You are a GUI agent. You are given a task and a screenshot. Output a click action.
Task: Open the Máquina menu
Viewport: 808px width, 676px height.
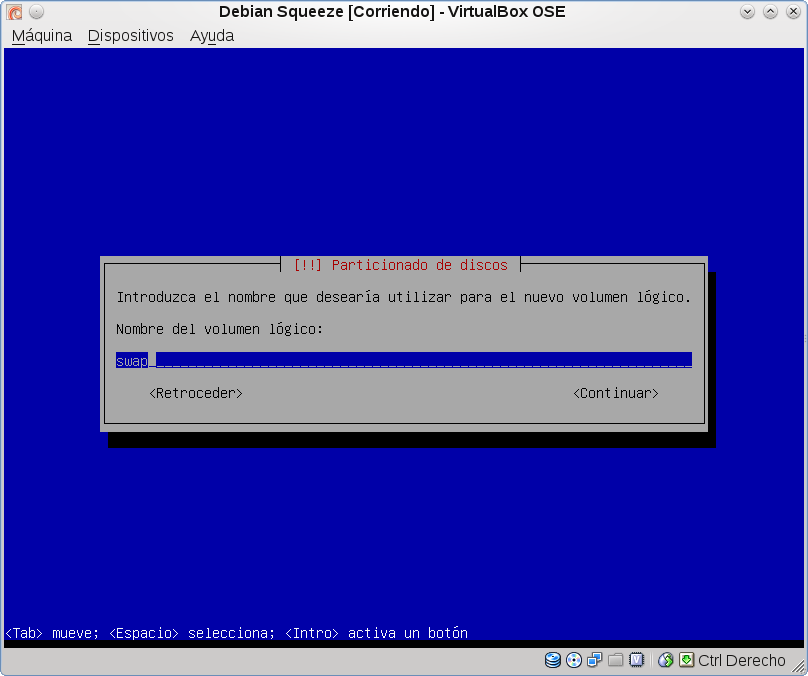click(42, 36)
